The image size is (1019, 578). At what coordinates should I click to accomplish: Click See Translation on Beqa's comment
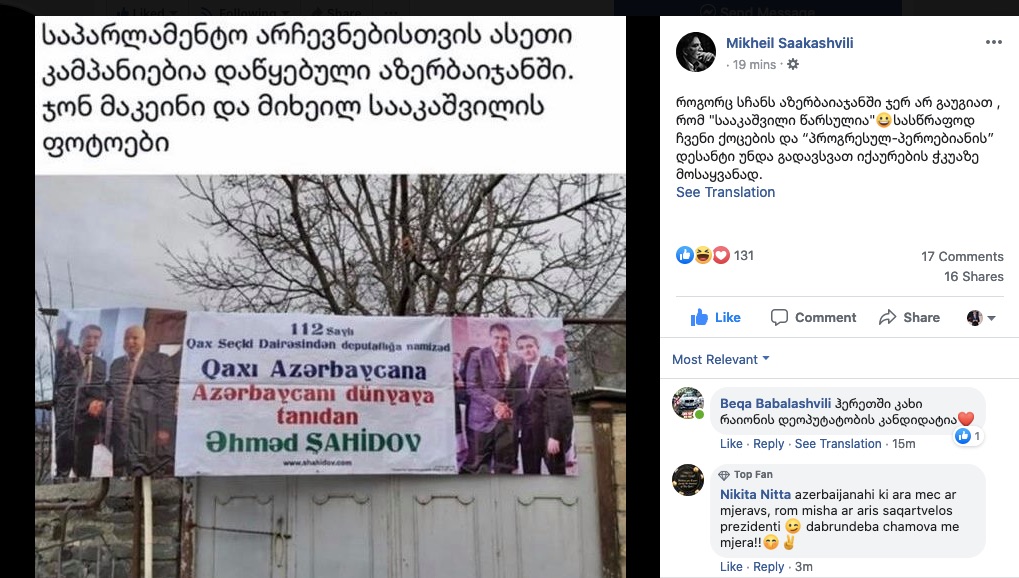click(838, 443)
